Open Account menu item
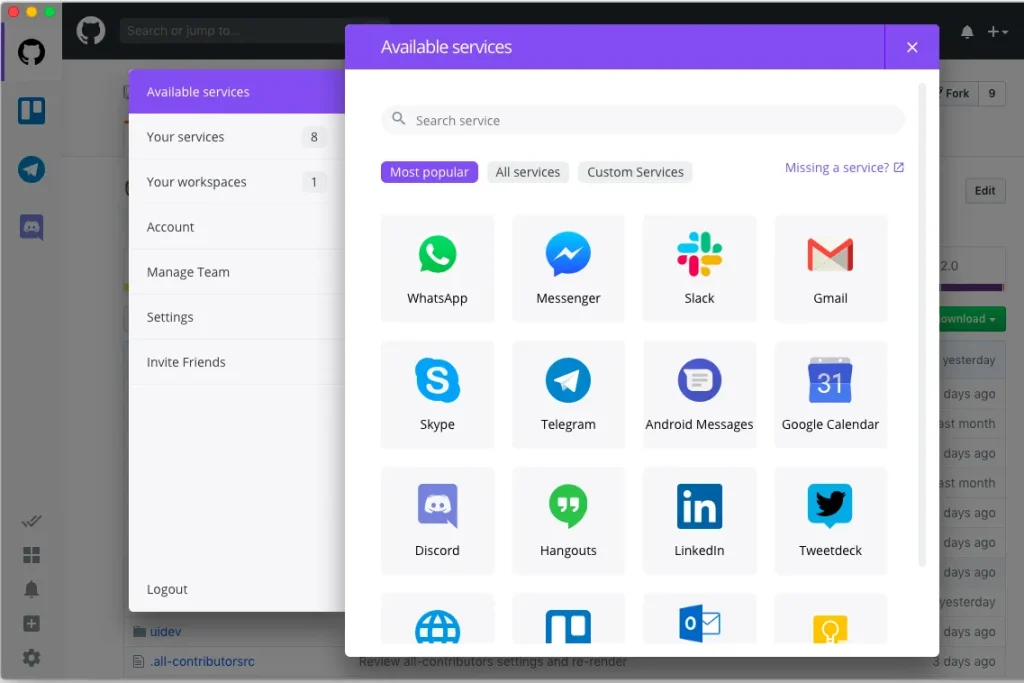Image resolution: width=1024 pixels, height=683 pixels. [x=237, y=227]
